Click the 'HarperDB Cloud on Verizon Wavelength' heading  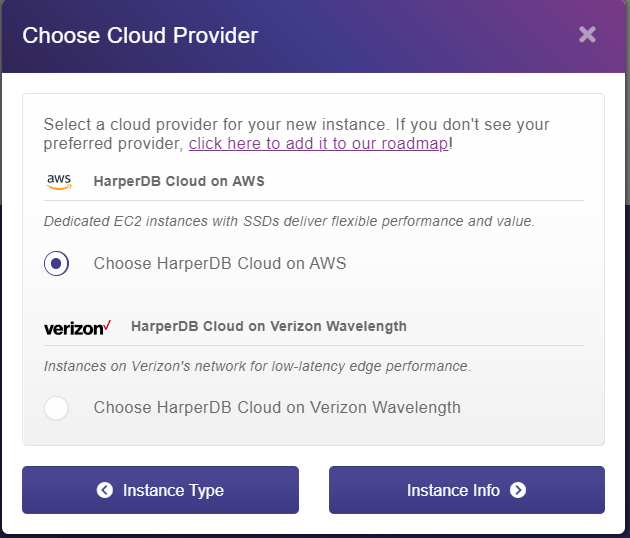[x=268, y=326]
